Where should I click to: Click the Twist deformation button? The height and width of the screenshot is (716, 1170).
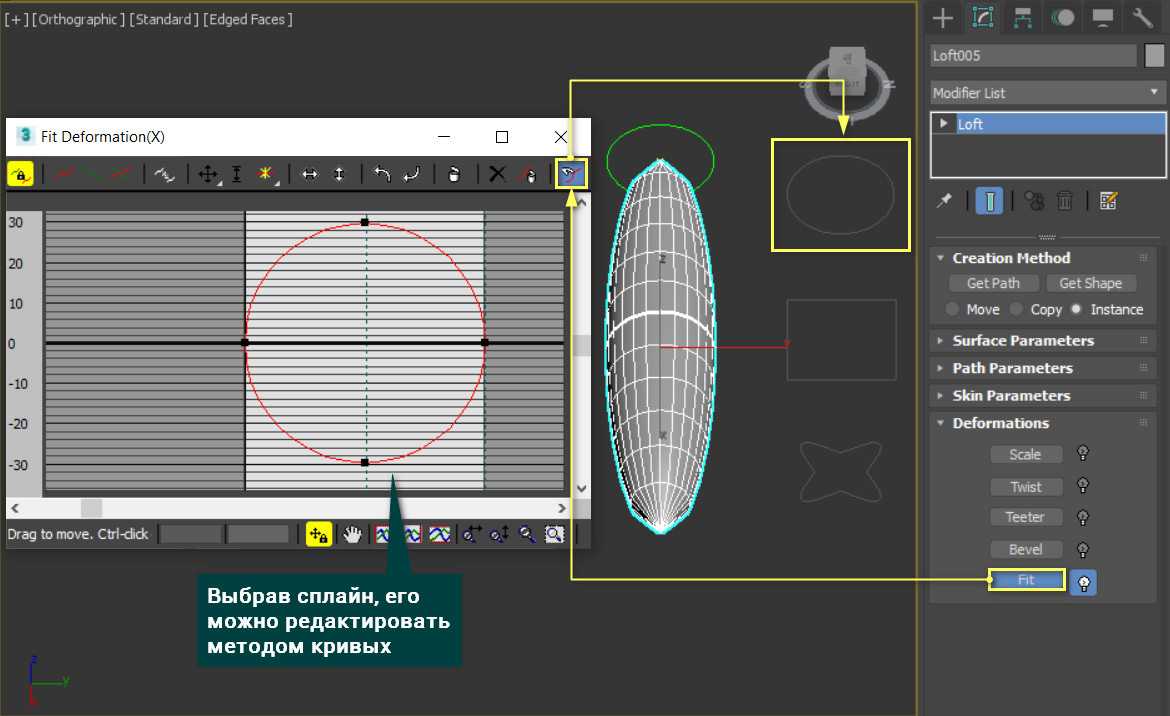[x=1025, y=487]
